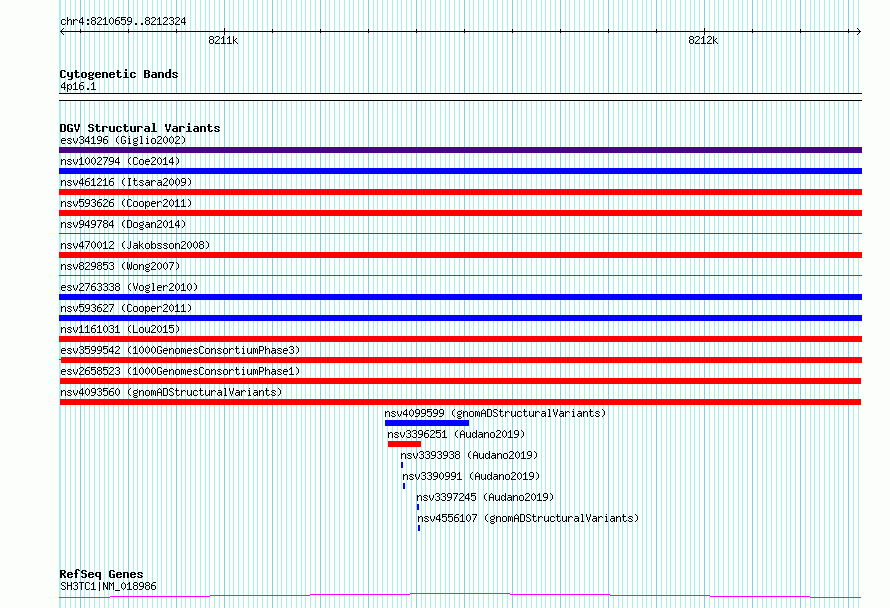Click nsv4556107 gnomADStructuralVariants label
890x608 pixels.
[x=528, y=518]
